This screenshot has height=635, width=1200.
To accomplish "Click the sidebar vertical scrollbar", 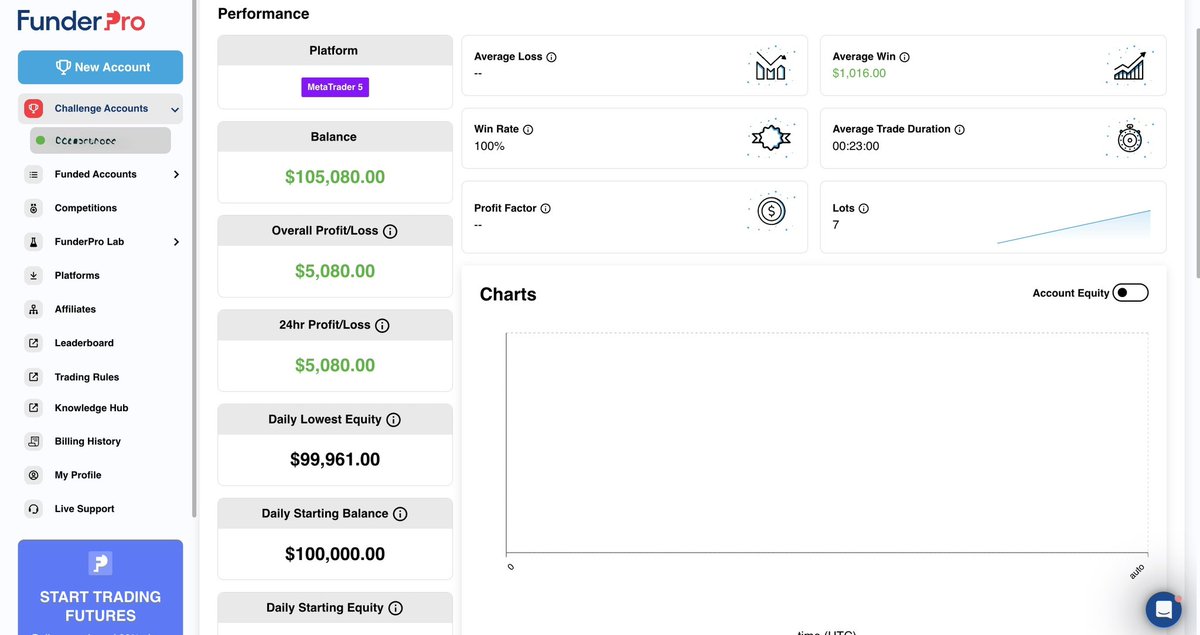I will (194, 260).
